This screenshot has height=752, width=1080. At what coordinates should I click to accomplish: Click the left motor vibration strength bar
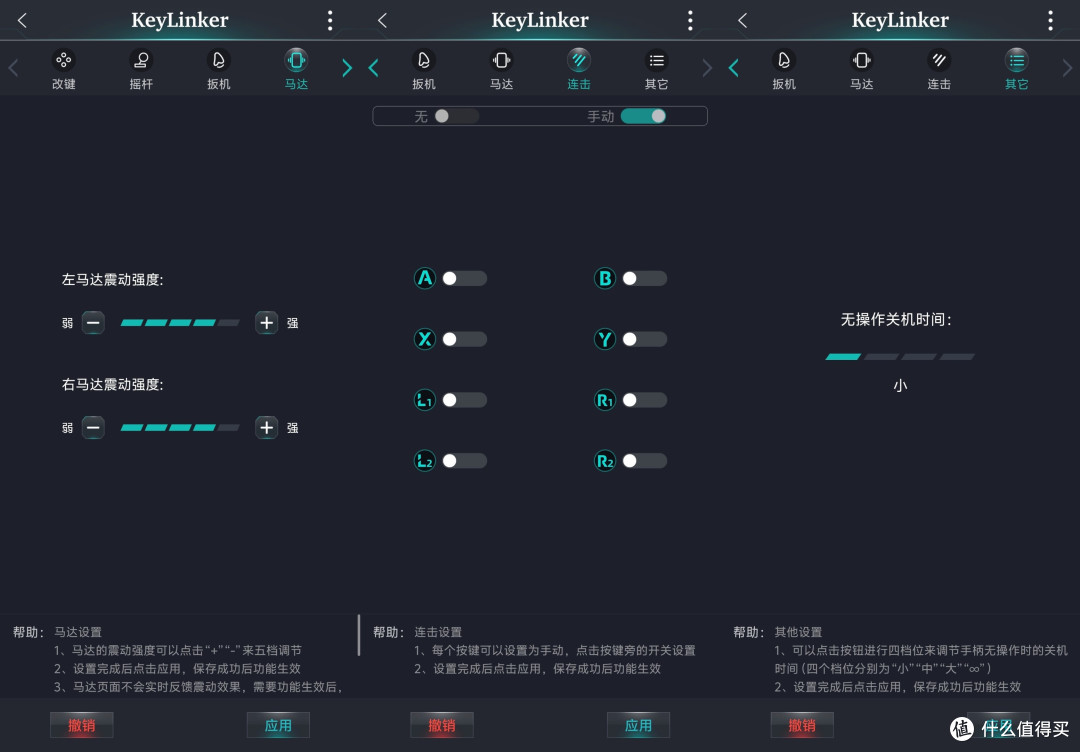point(180,322)
